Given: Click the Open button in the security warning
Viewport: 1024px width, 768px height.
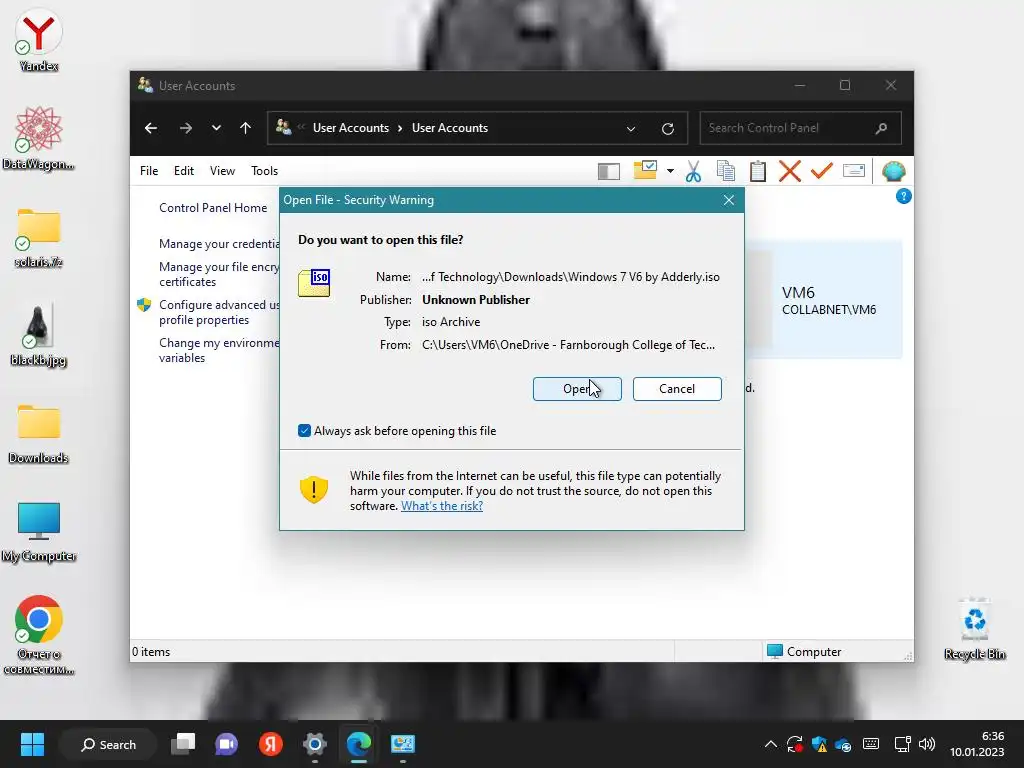Looking at the screenshot, I should 577,389.
